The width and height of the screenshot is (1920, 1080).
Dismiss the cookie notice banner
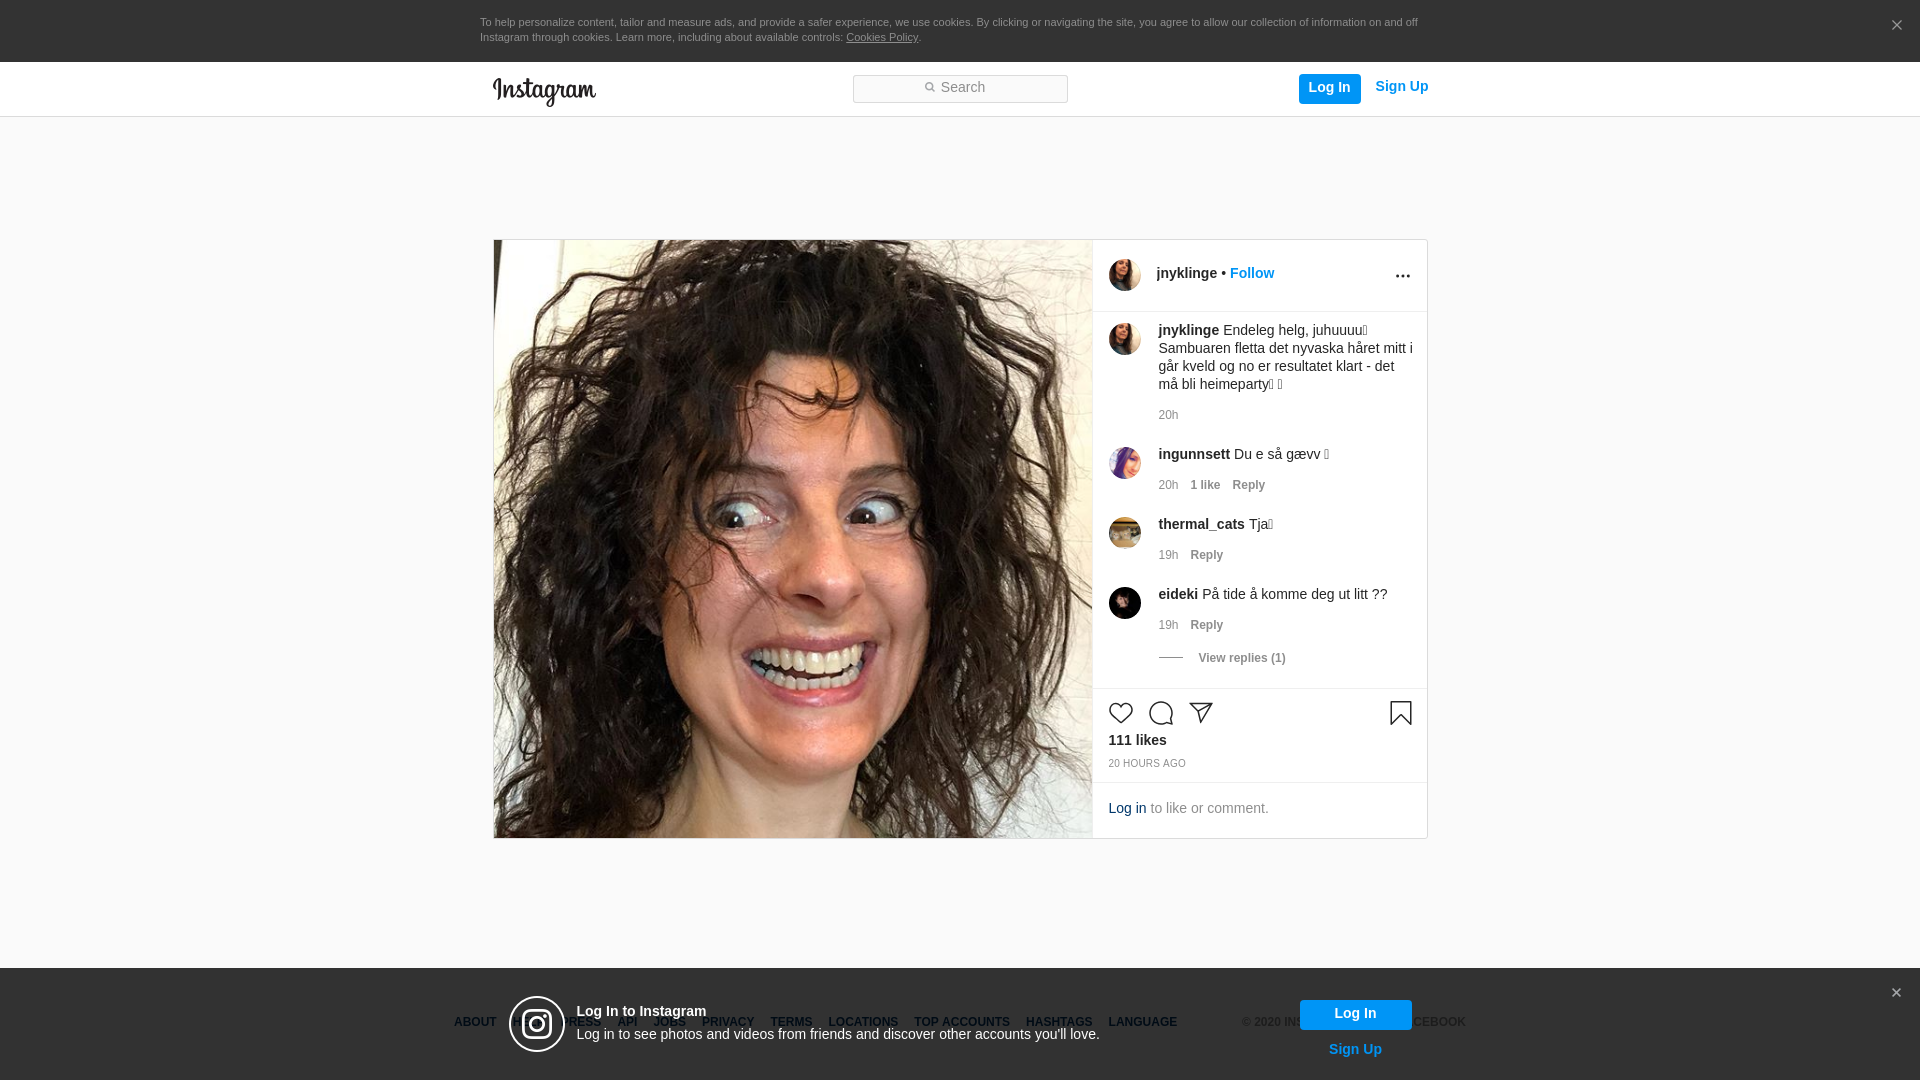(1896, 26)
